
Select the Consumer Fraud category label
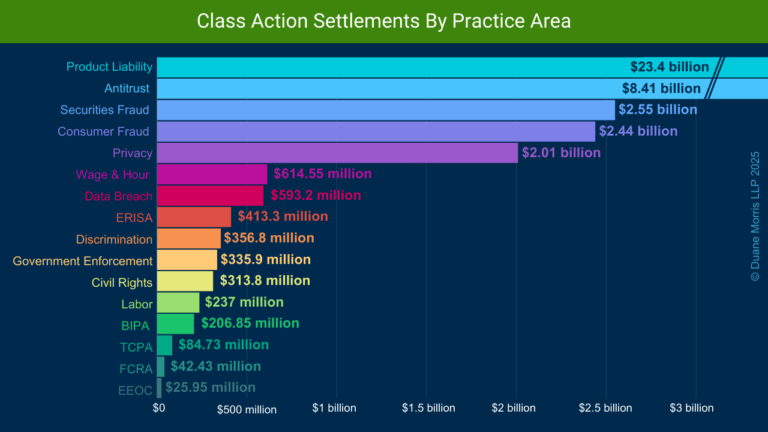[x=105, y=131]
